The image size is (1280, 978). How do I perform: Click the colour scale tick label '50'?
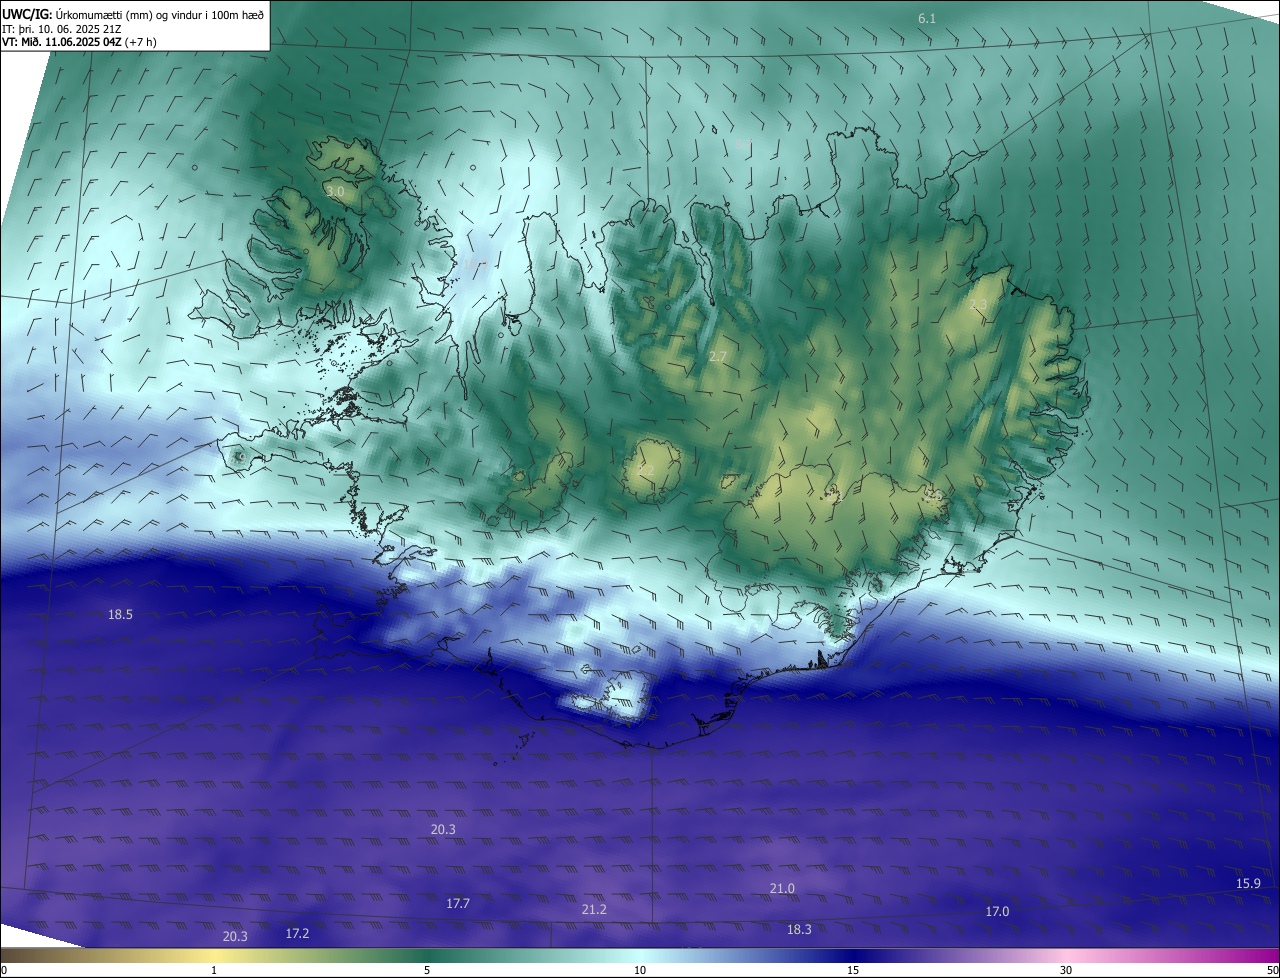click(1272, 970)
